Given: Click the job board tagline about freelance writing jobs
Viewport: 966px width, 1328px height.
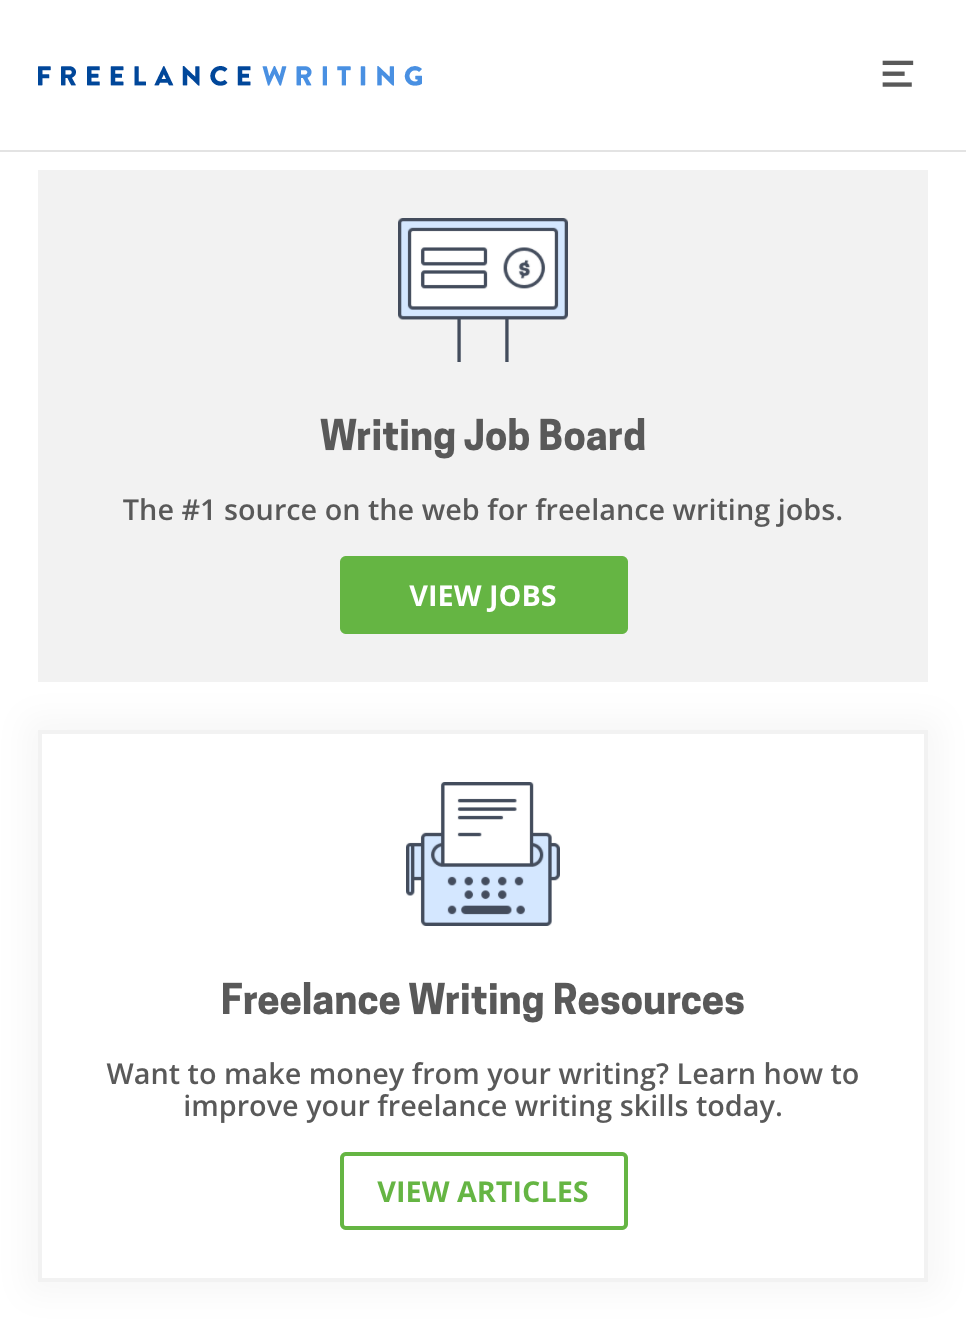Looking at the screenshot, I should point(483,510).
